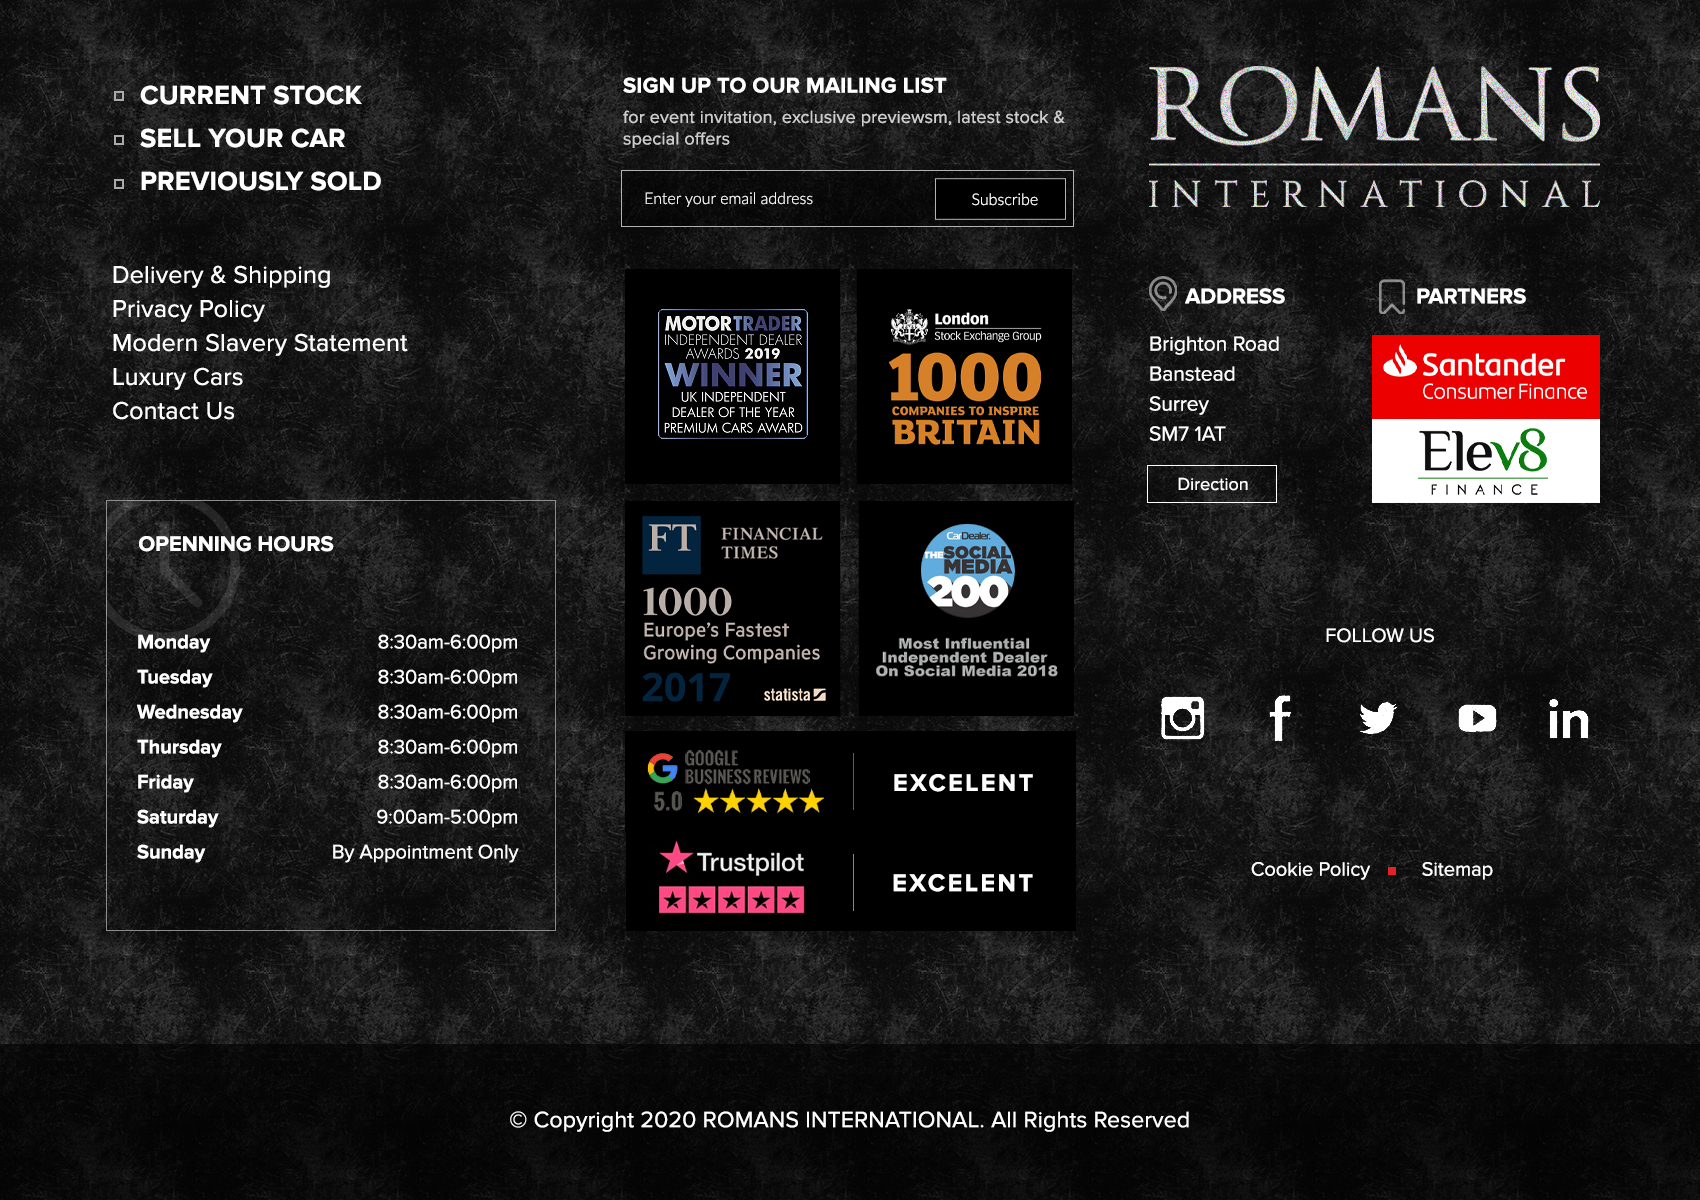Select the PREVIOUSLY SOLD checkbox marker
1700x1200 pixels.
pos(121,181)
